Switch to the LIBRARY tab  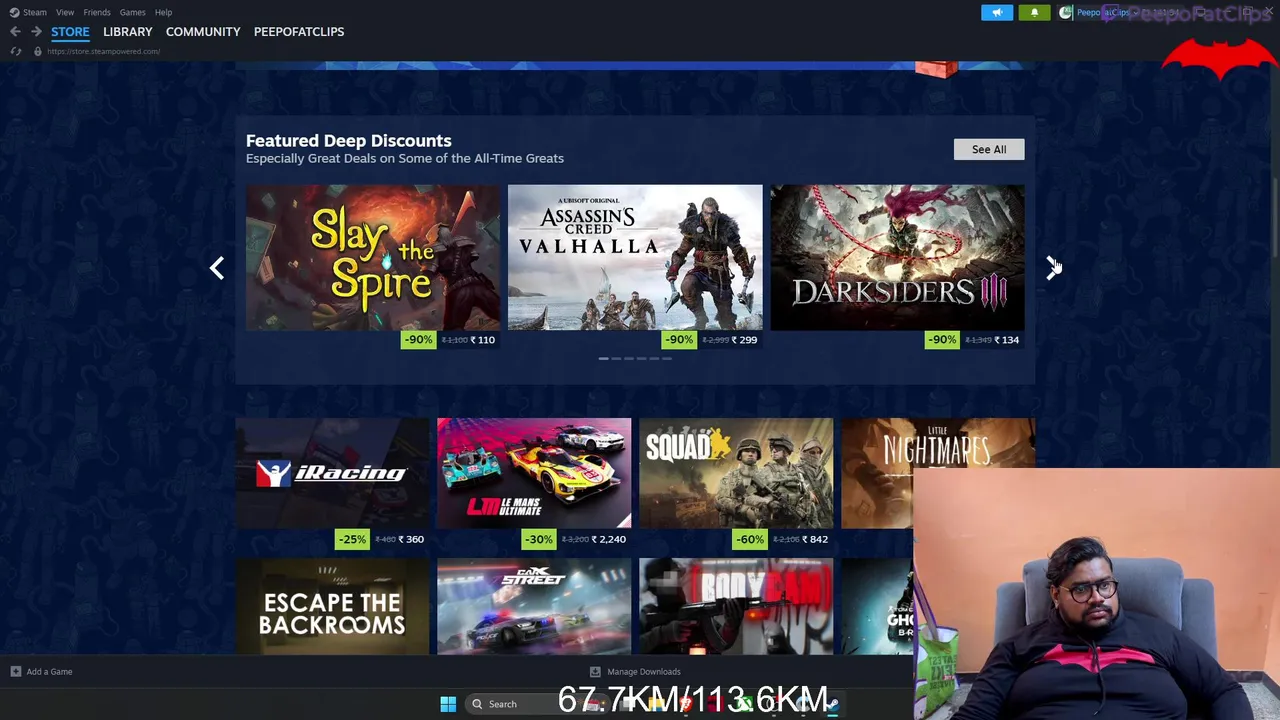(128, 32)
